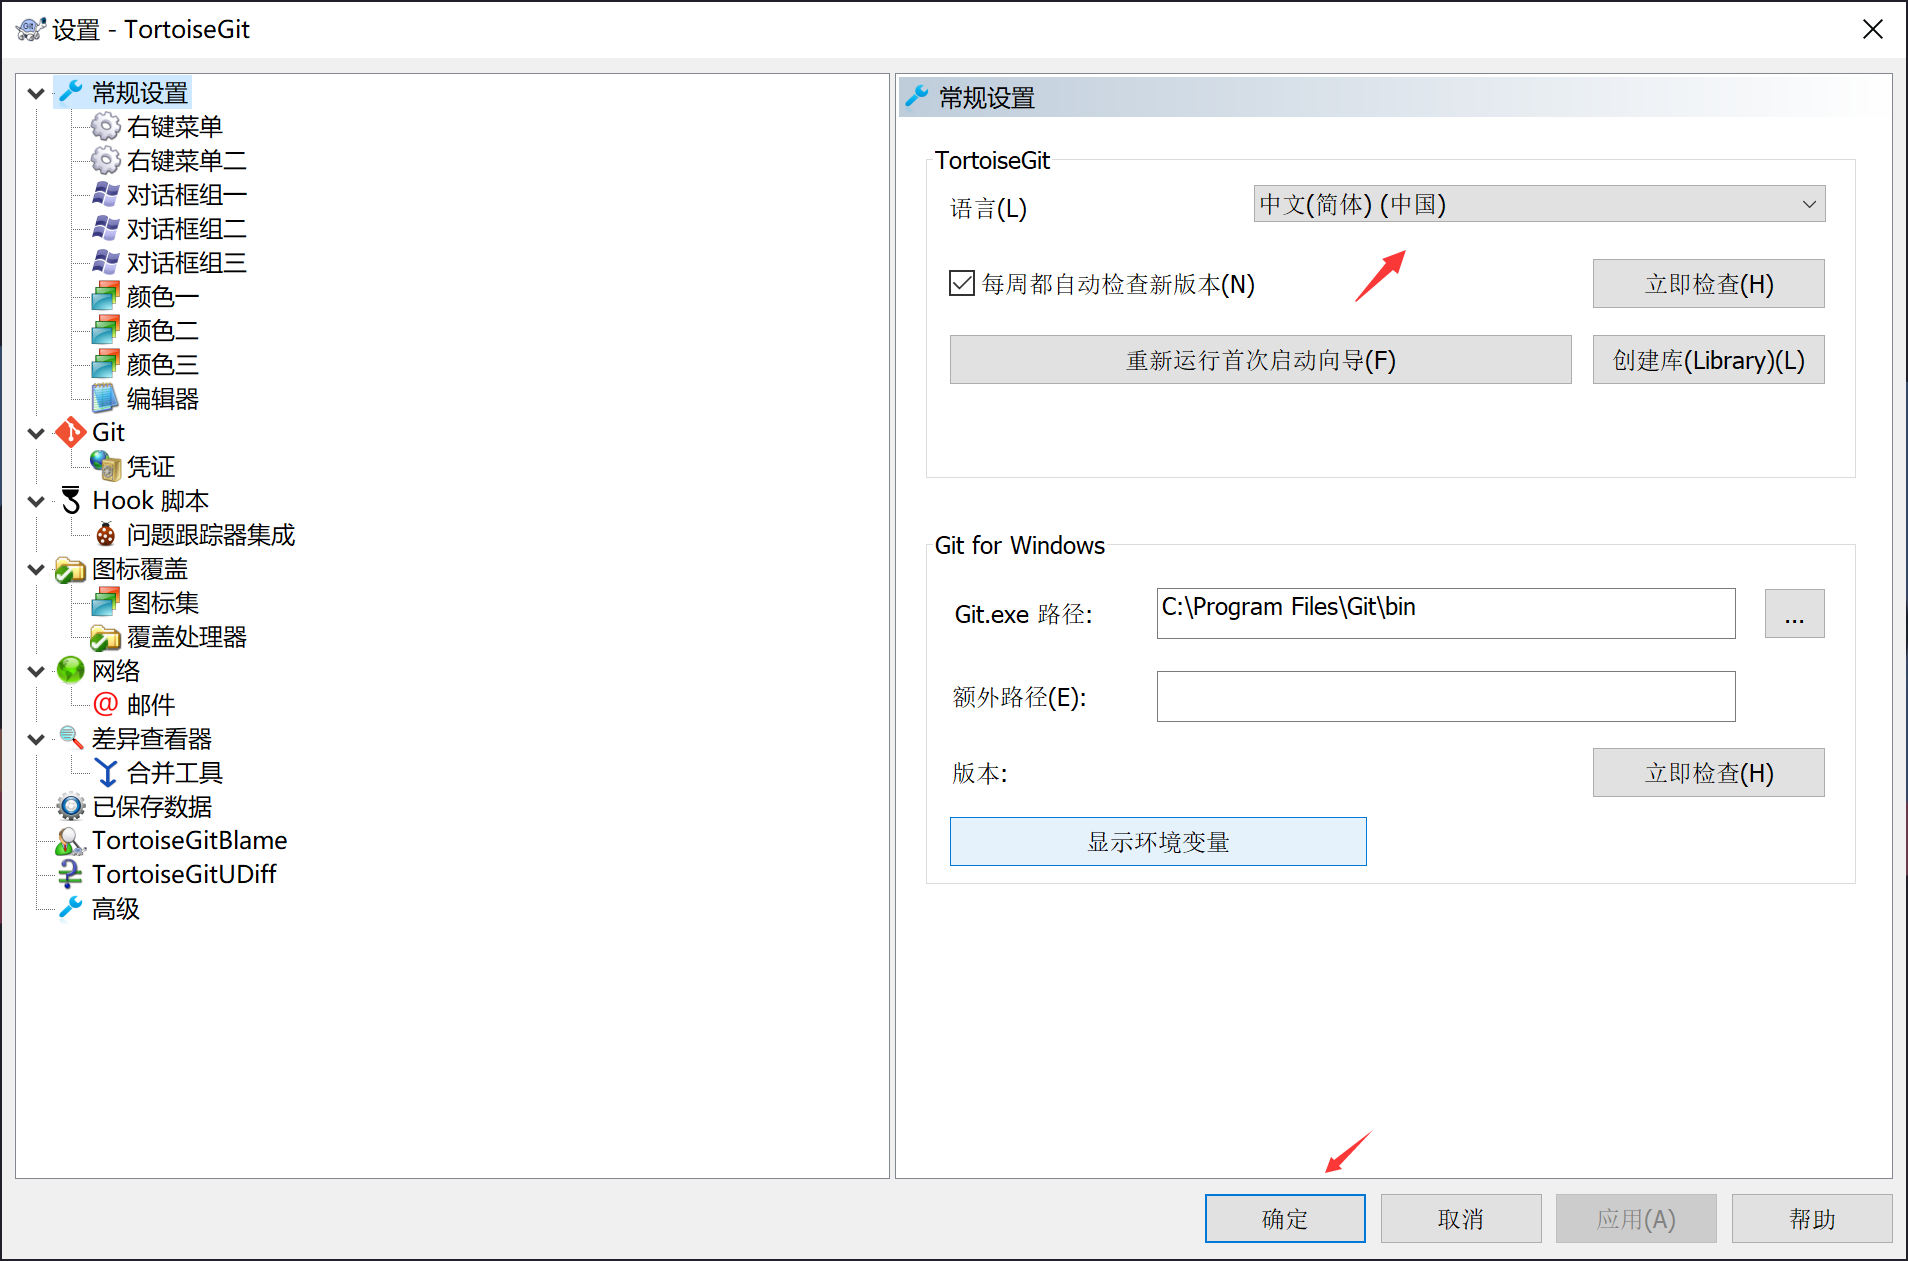The width and height of the screenshot is (1908, 1261).
Task: Select 图标集 tree item
Action: pos(163,603)
